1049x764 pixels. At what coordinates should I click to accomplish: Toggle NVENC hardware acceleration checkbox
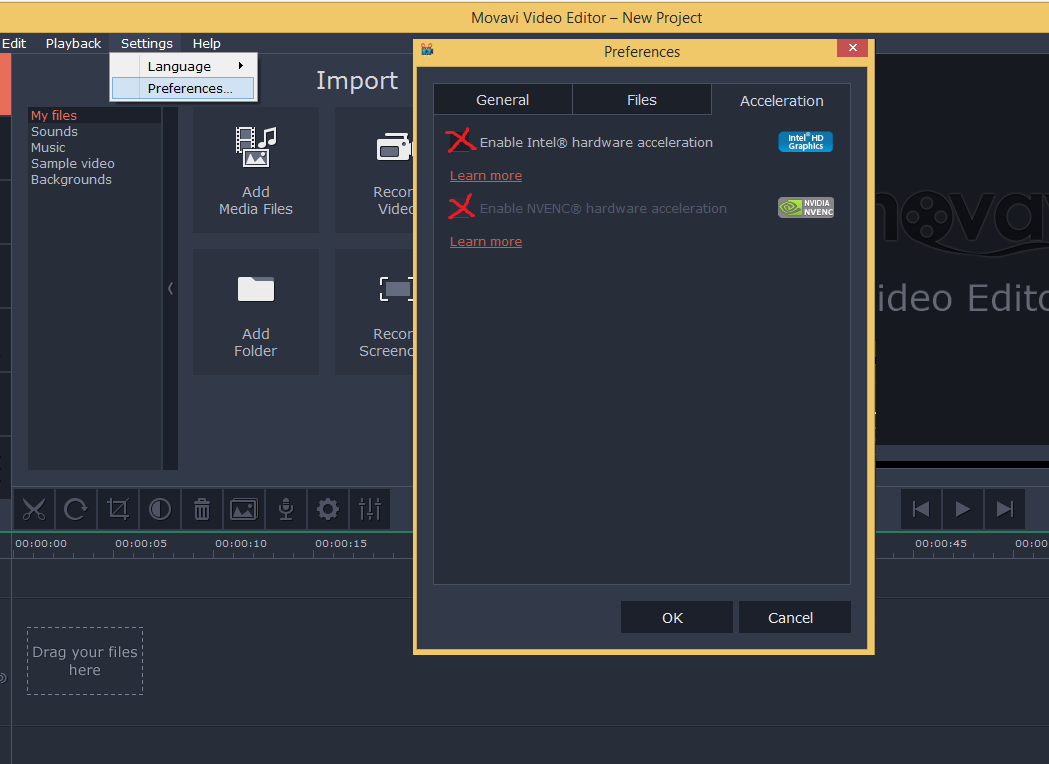[460, 208]
